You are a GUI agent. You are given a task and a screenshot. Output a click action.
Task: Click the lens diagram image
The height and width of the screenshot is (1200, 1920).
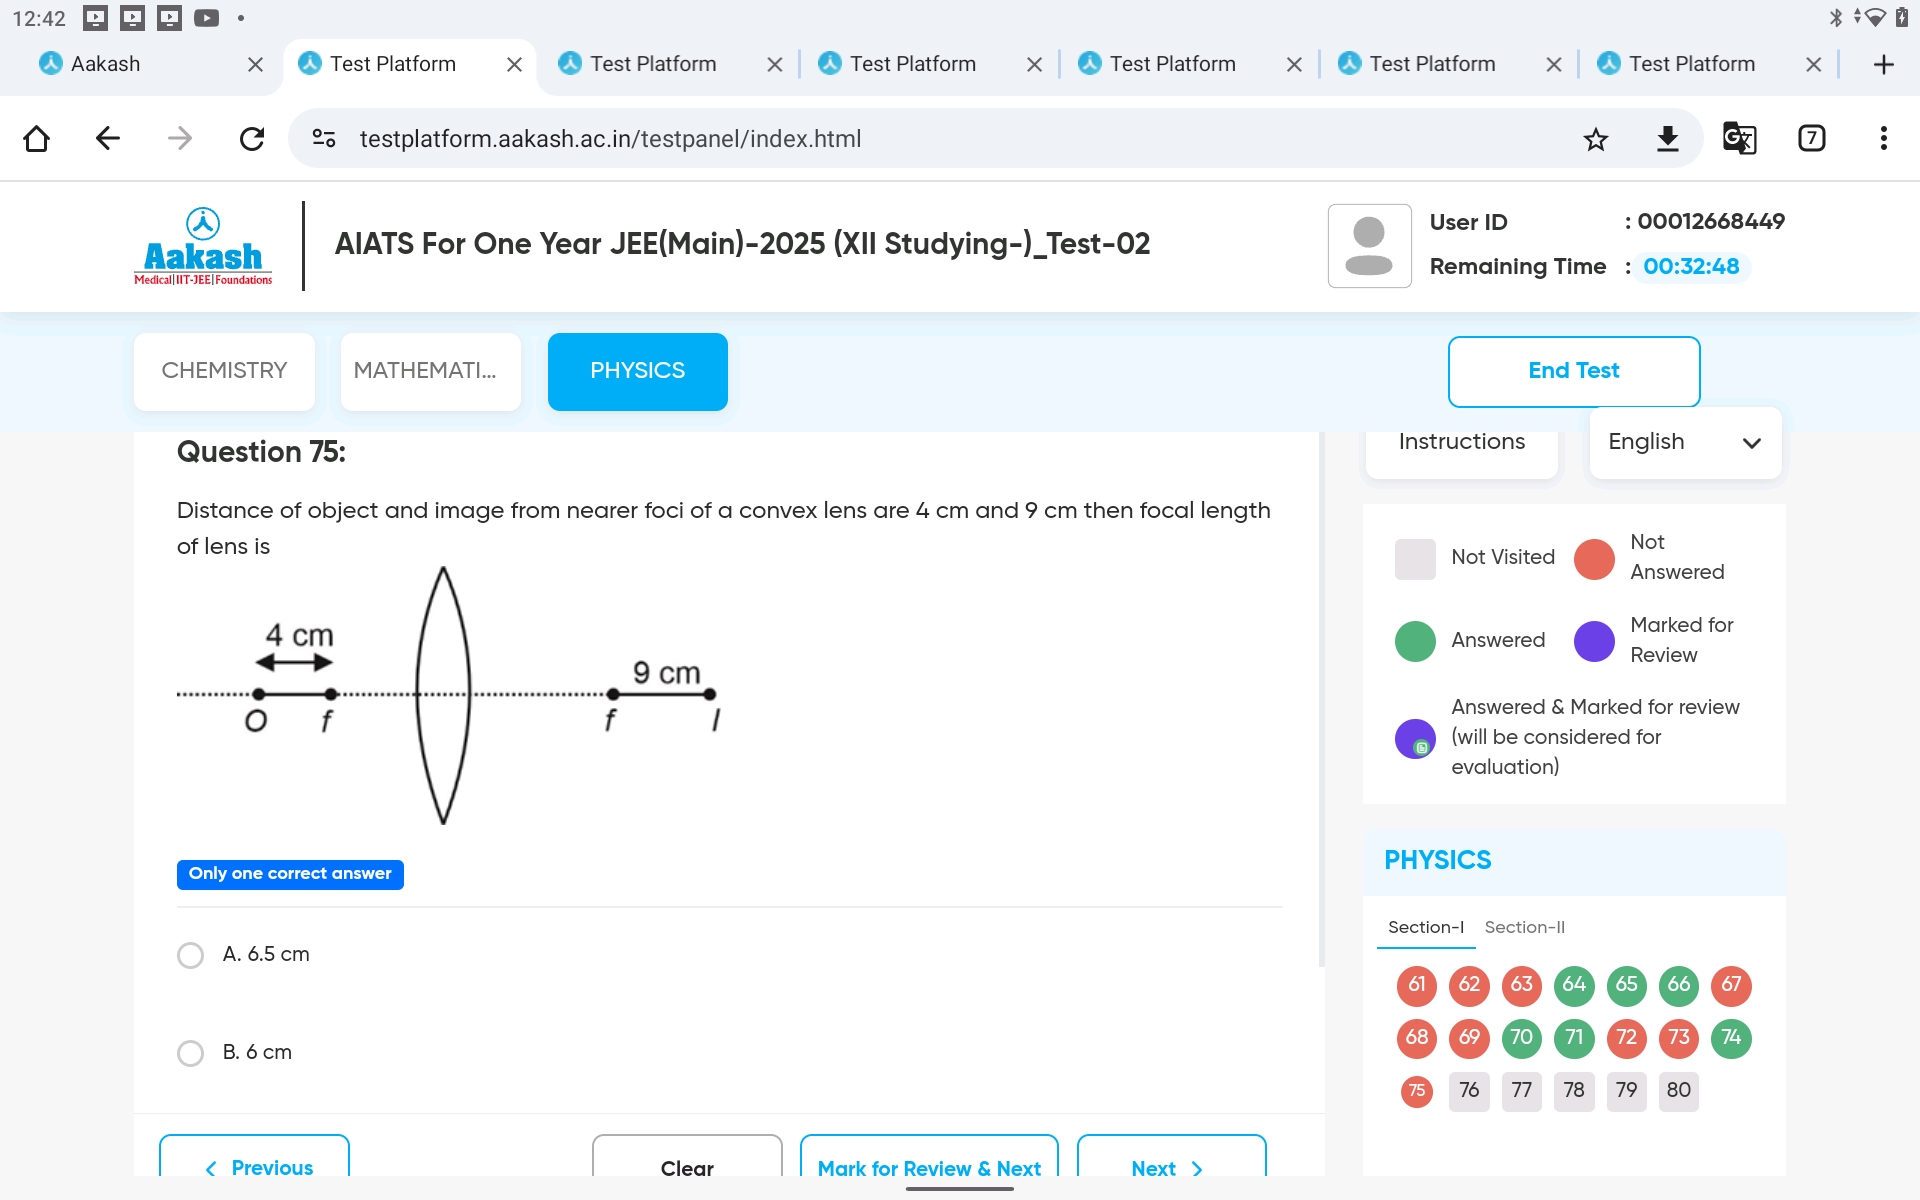point(449,696)
